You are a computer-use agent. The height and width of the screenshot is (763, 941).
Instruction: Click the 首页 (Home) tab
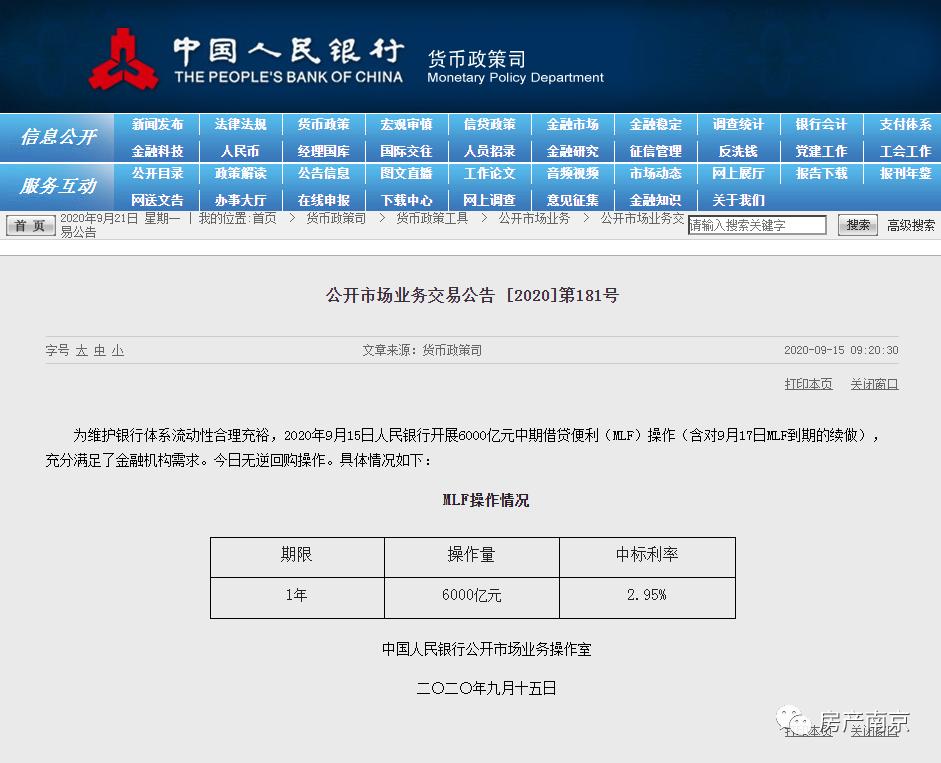29,225
